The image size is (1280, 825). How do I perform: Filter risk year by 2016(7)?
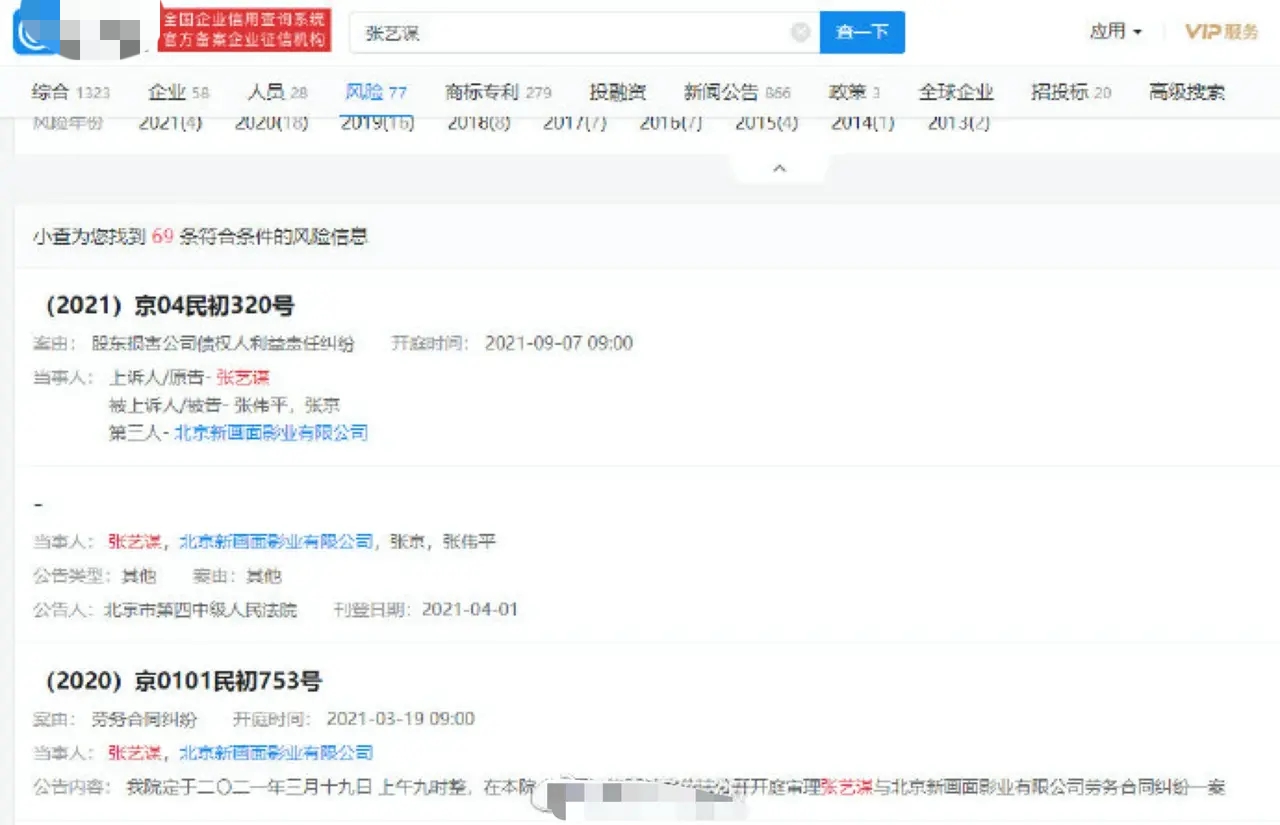[x=671, y=123]
